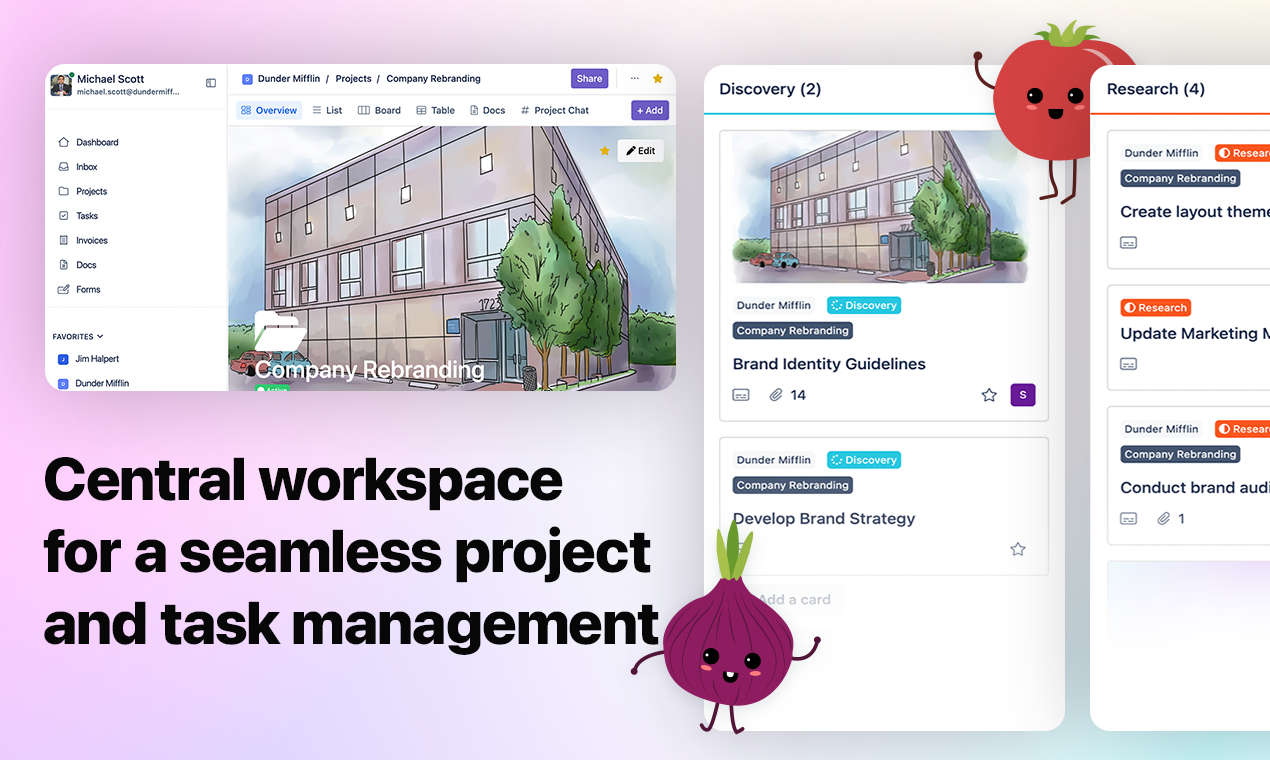Click Dunder Mifflin tag on Develop Brand Strategy card
The height and width of the screenshot is (760, 1270).
(774, 460)
